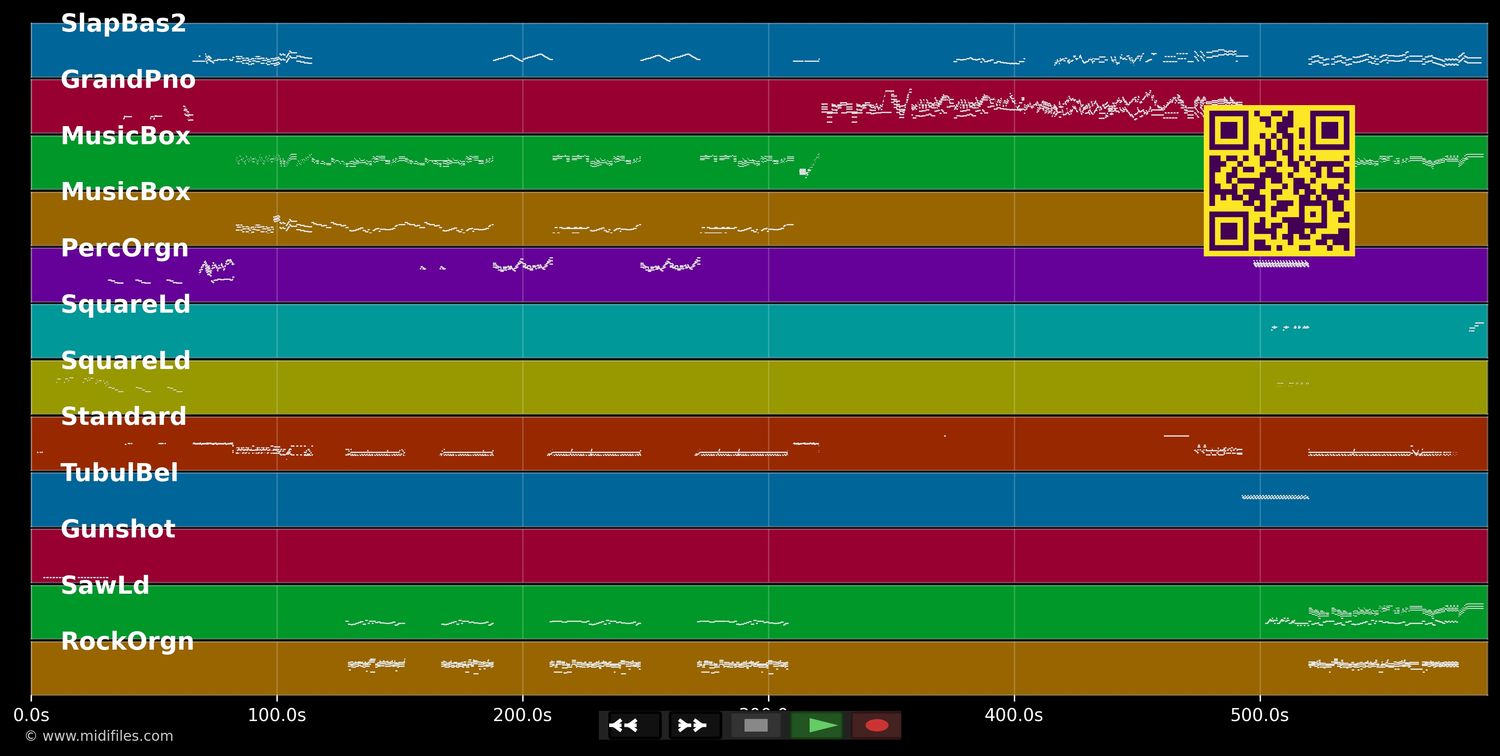Start playback with the green play button

tap(816, 725)
